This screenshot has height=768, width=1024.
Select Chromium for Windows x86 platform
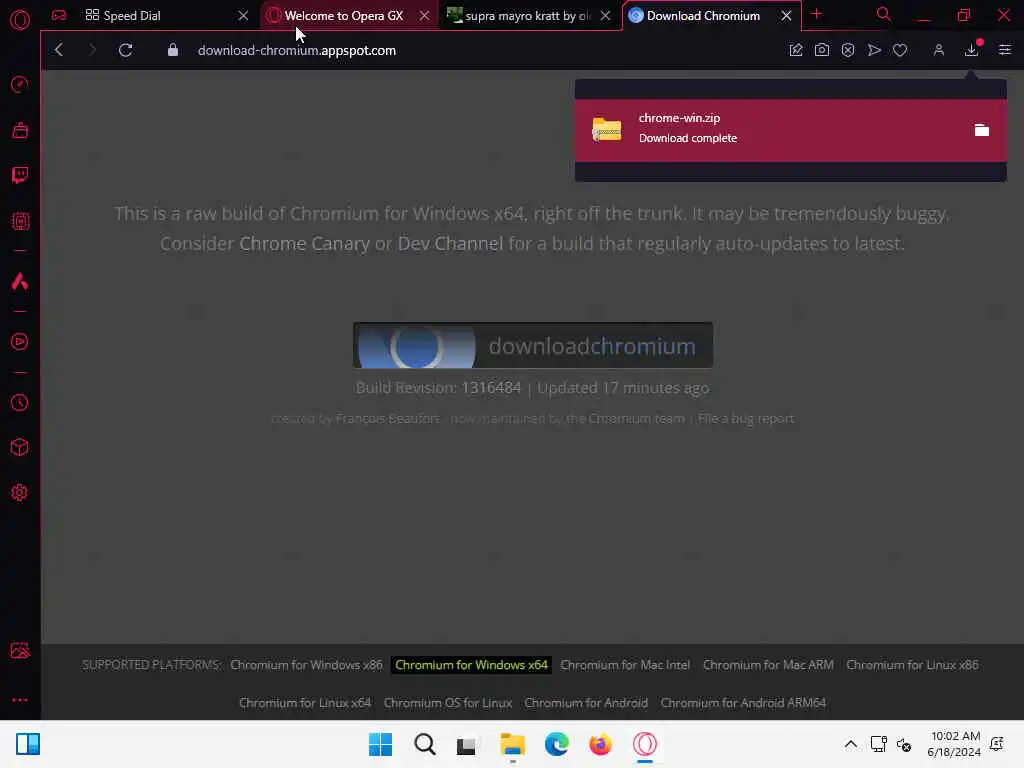306,665
